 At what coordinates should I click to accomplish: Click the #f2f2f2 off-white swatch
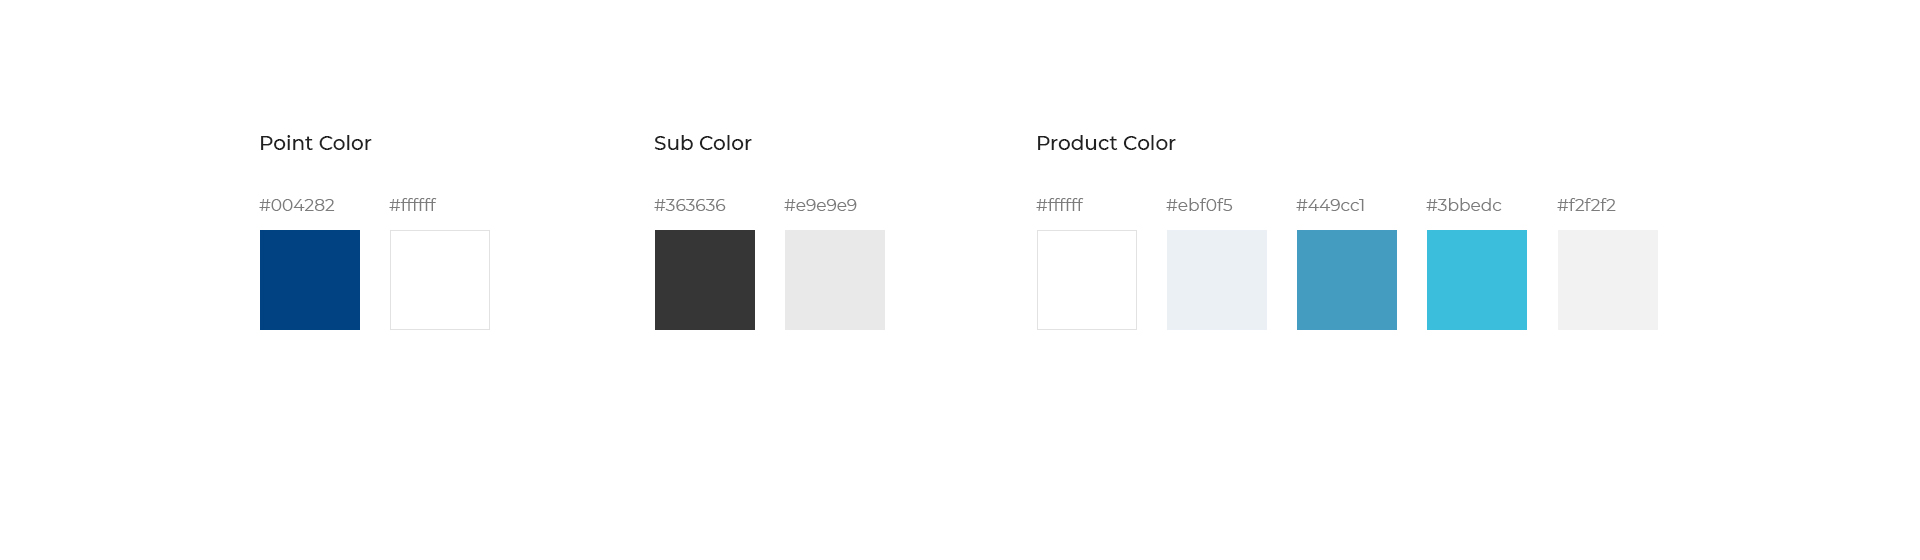click(1608, 280)
